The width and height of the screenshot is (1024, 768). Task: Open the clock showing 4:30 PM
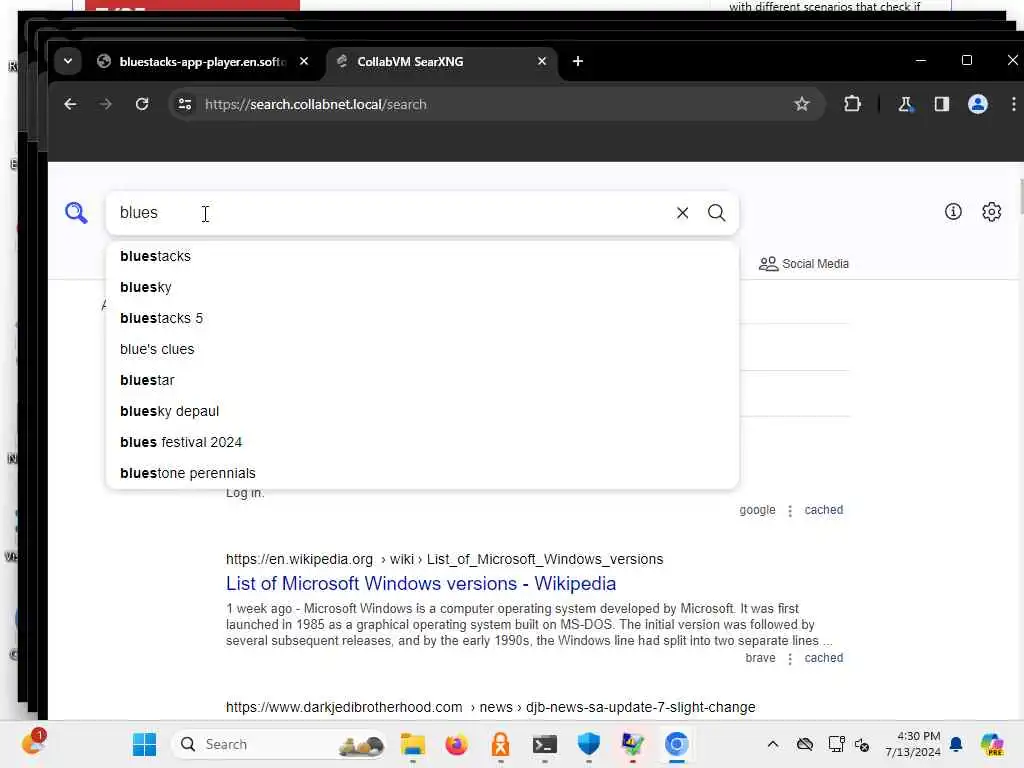(x=912, y=744)
